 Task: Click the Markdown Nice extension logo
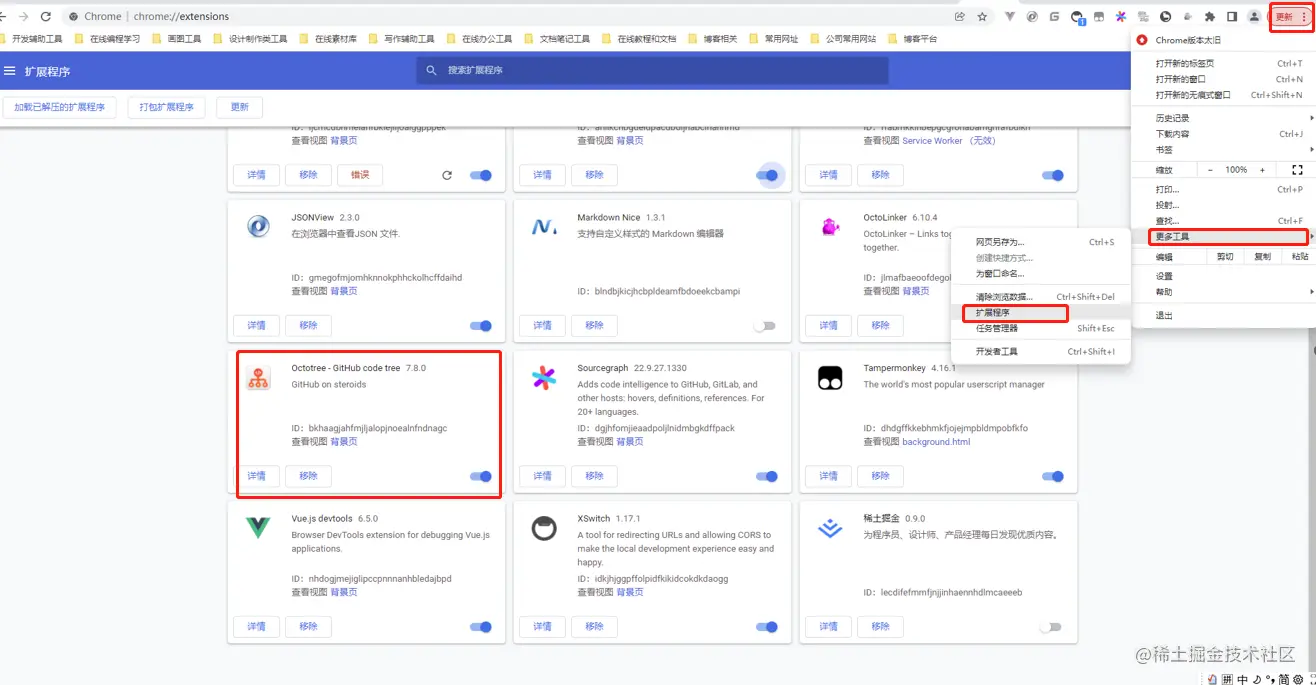click(x=544, y=227)
